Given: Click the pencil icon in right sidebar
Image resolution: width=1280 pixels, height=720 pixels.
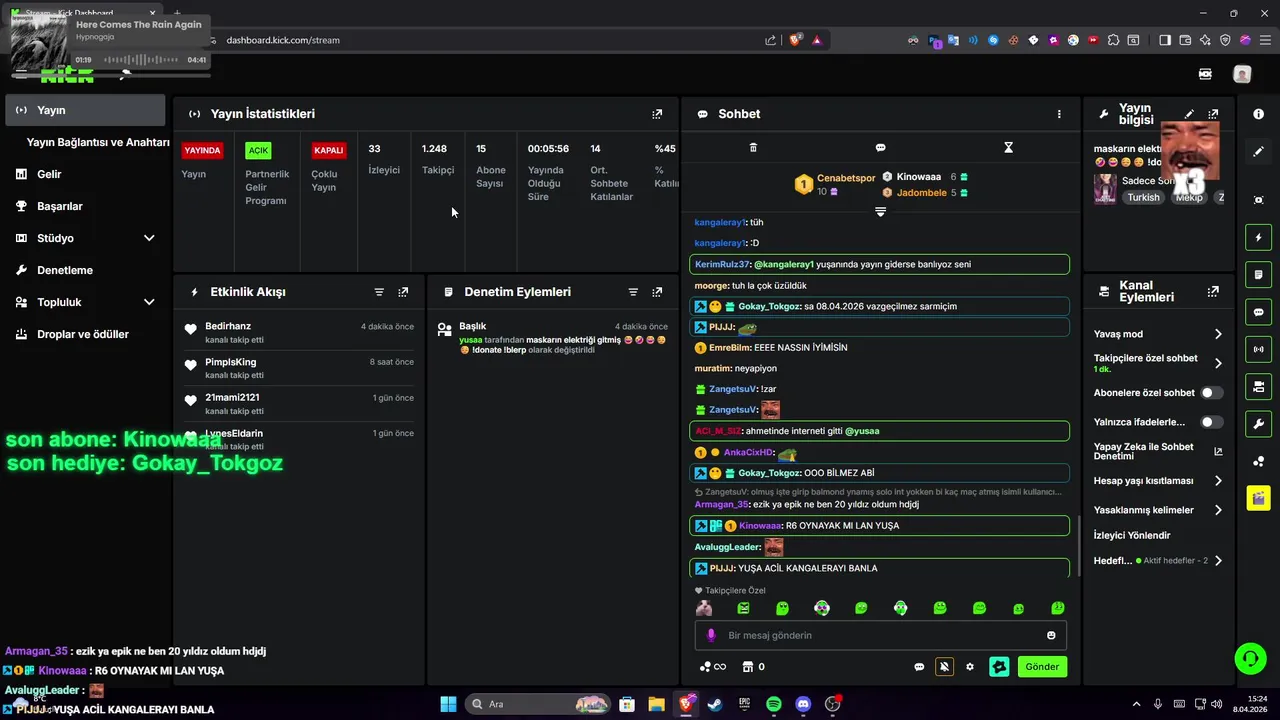Looking at the screenshot, I should click(1258, 152).
